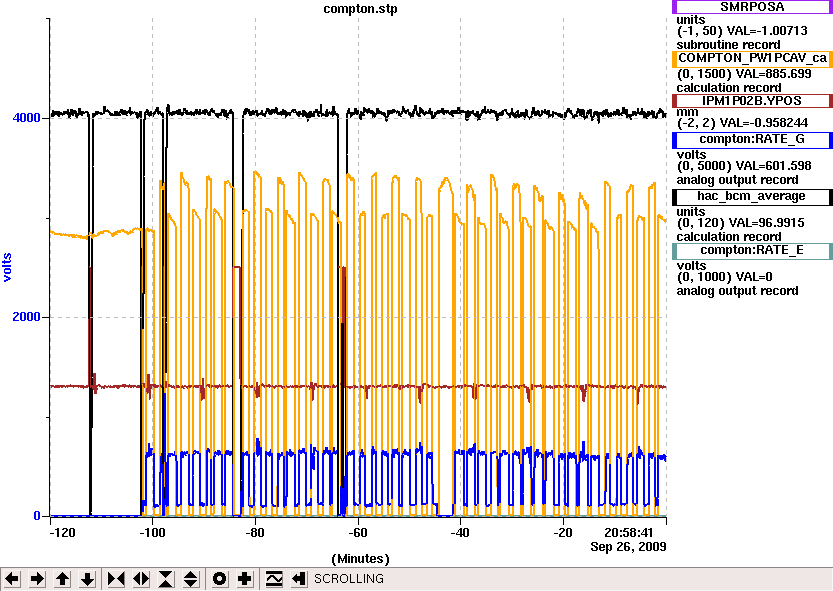This screenshot has height=591, width=833.
Task: Pan the plot right with the right arrow
Action: [37, 579]
